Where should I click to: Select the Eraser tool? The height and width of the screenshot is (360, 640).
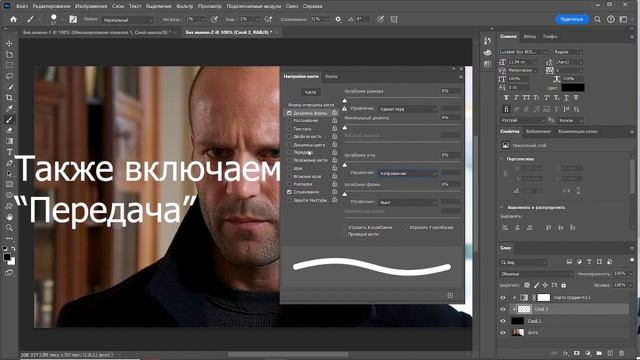[9, 130]
